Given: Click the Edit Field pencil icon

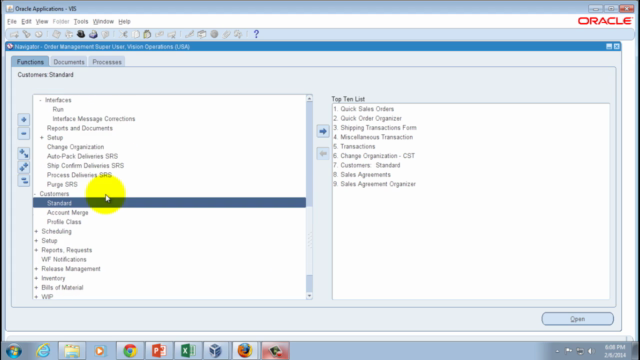Looking at the screenshot, I should coord(189,34).
